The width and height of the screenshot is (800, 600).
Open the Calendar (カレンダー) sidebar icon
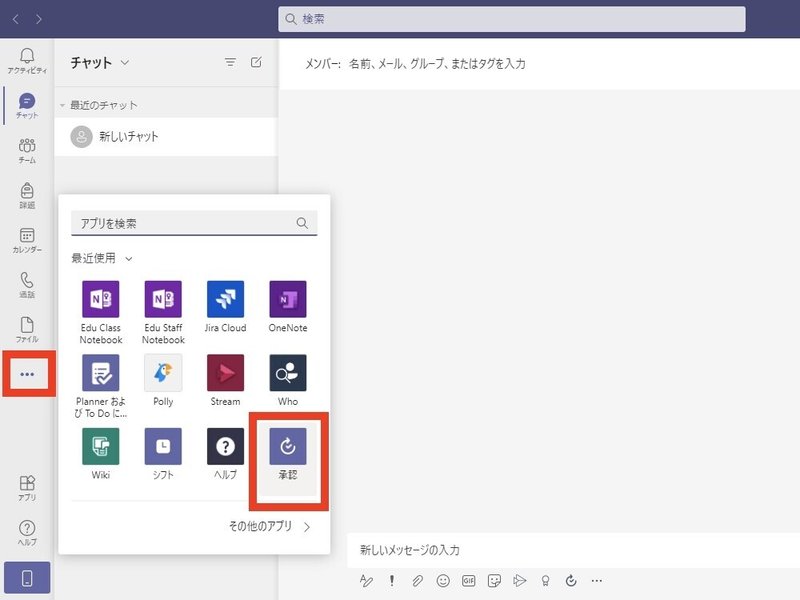click(x=27, y=240)
